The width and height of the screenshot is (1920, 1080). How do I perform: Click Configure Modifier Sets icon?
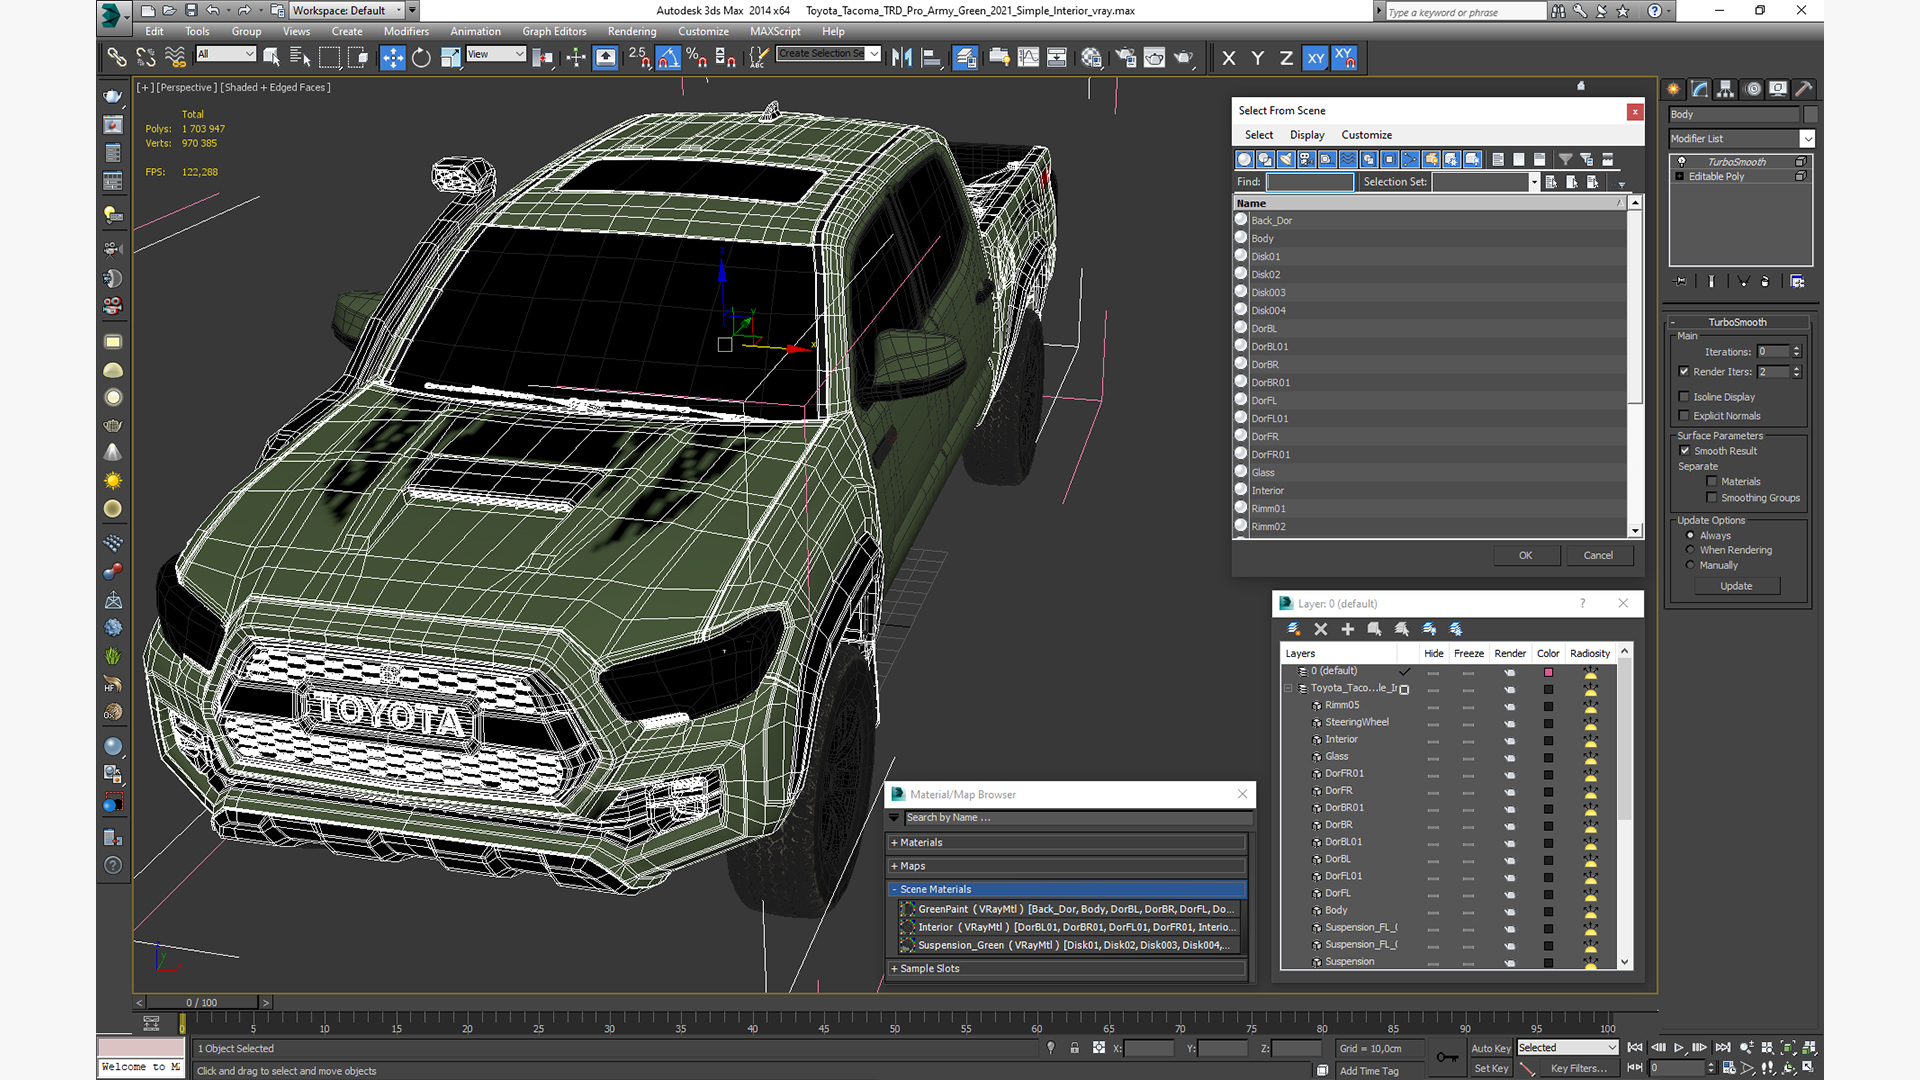1797,282
